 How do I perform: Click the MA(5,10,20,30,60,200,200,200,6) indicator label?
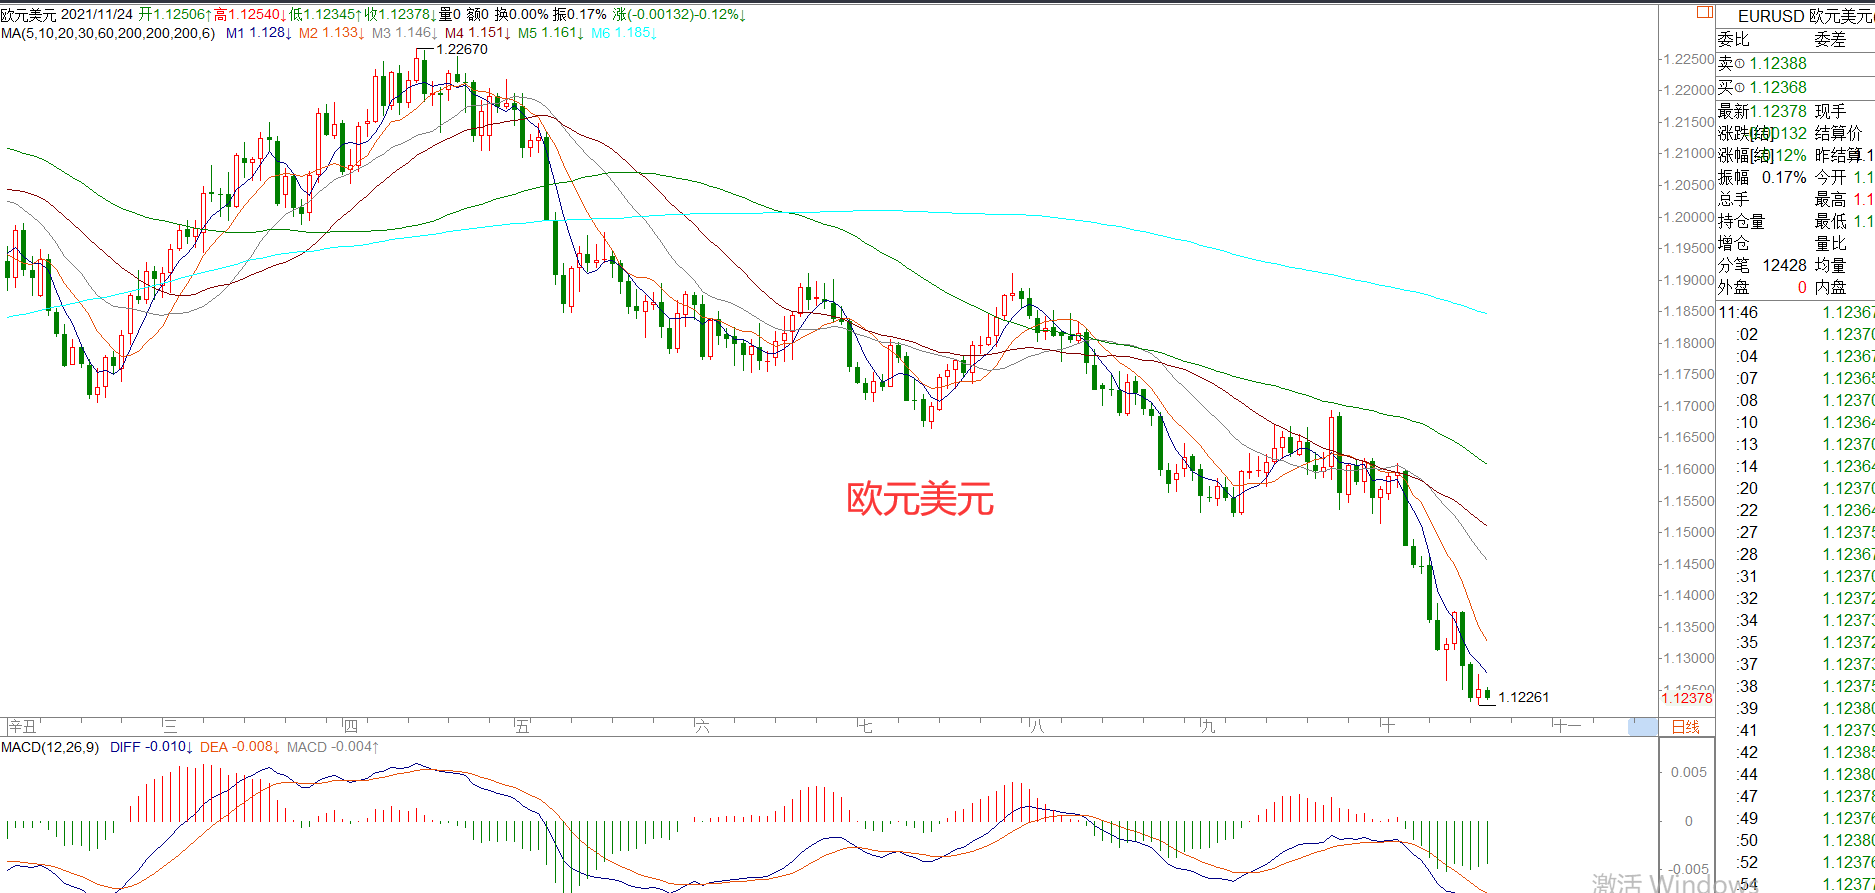[108, 33]
